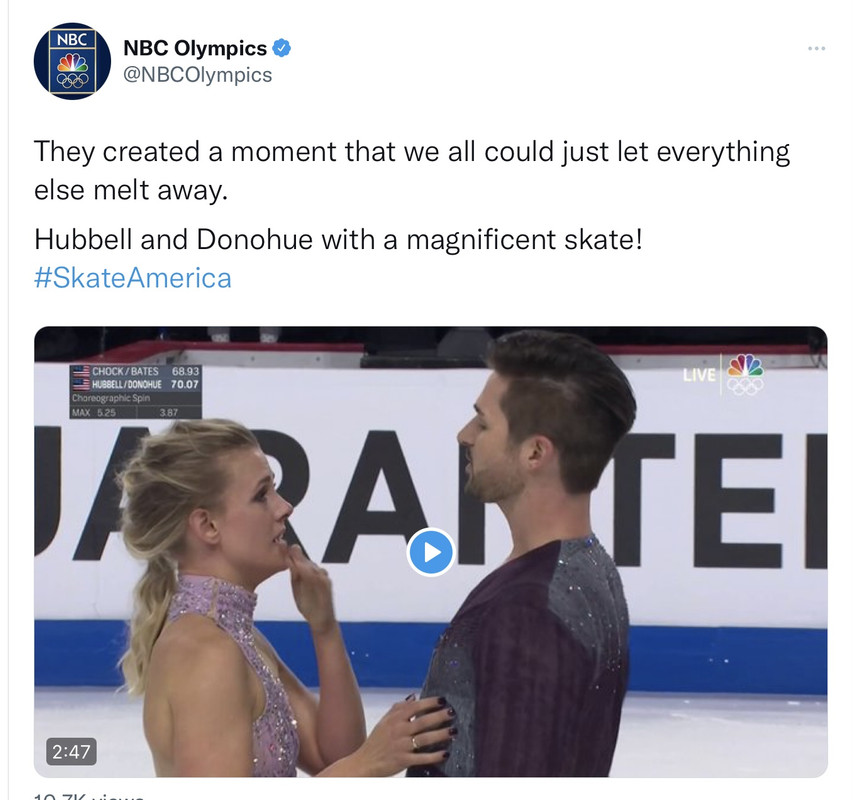This screenshot has height=800, width=853.
Task: Select the Hubbell/Donohue 70.07 score row
Action: point(136,385)
